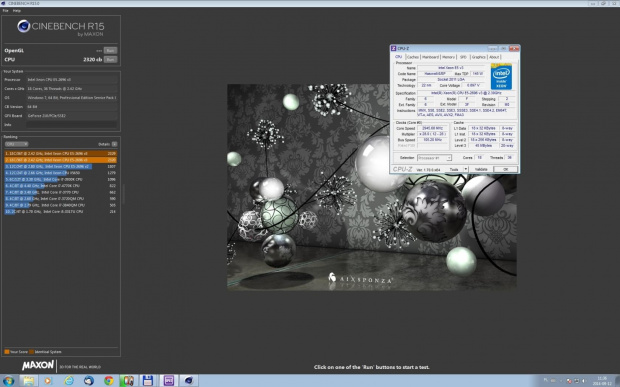The image size is (620, 387).
Task: Select the Core i7-4770K ranking row
Action: coord(60,186)
